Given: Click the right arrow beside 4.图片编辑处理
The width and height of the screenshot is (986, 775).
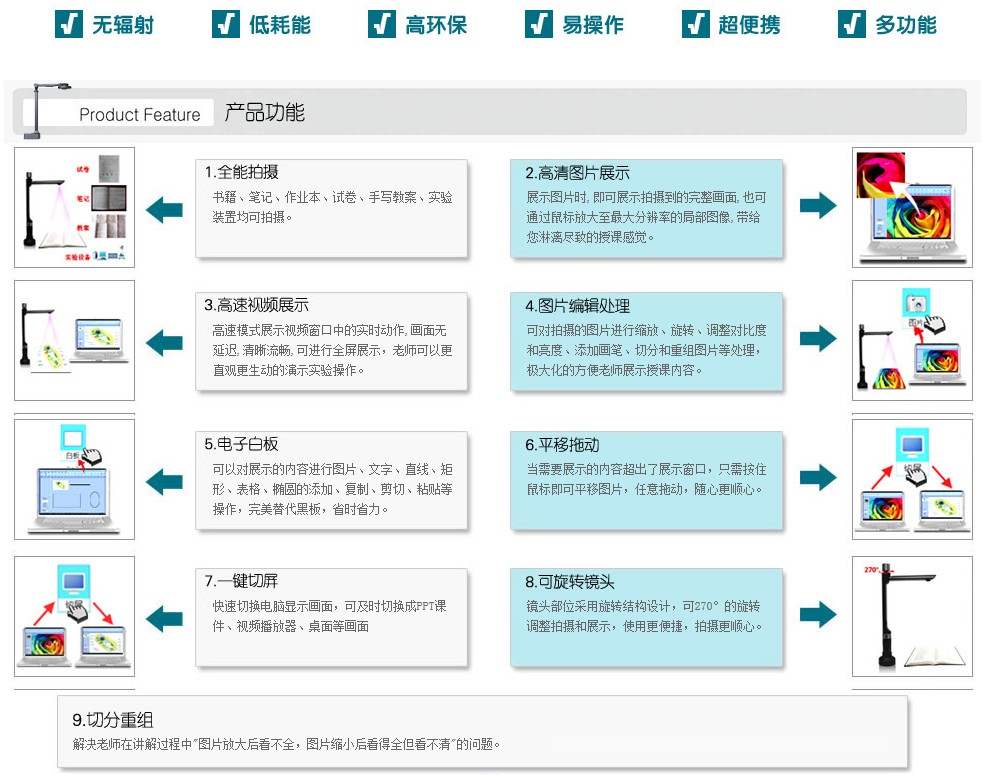Looking at the screenshot, I should click(x=818, y=339).
